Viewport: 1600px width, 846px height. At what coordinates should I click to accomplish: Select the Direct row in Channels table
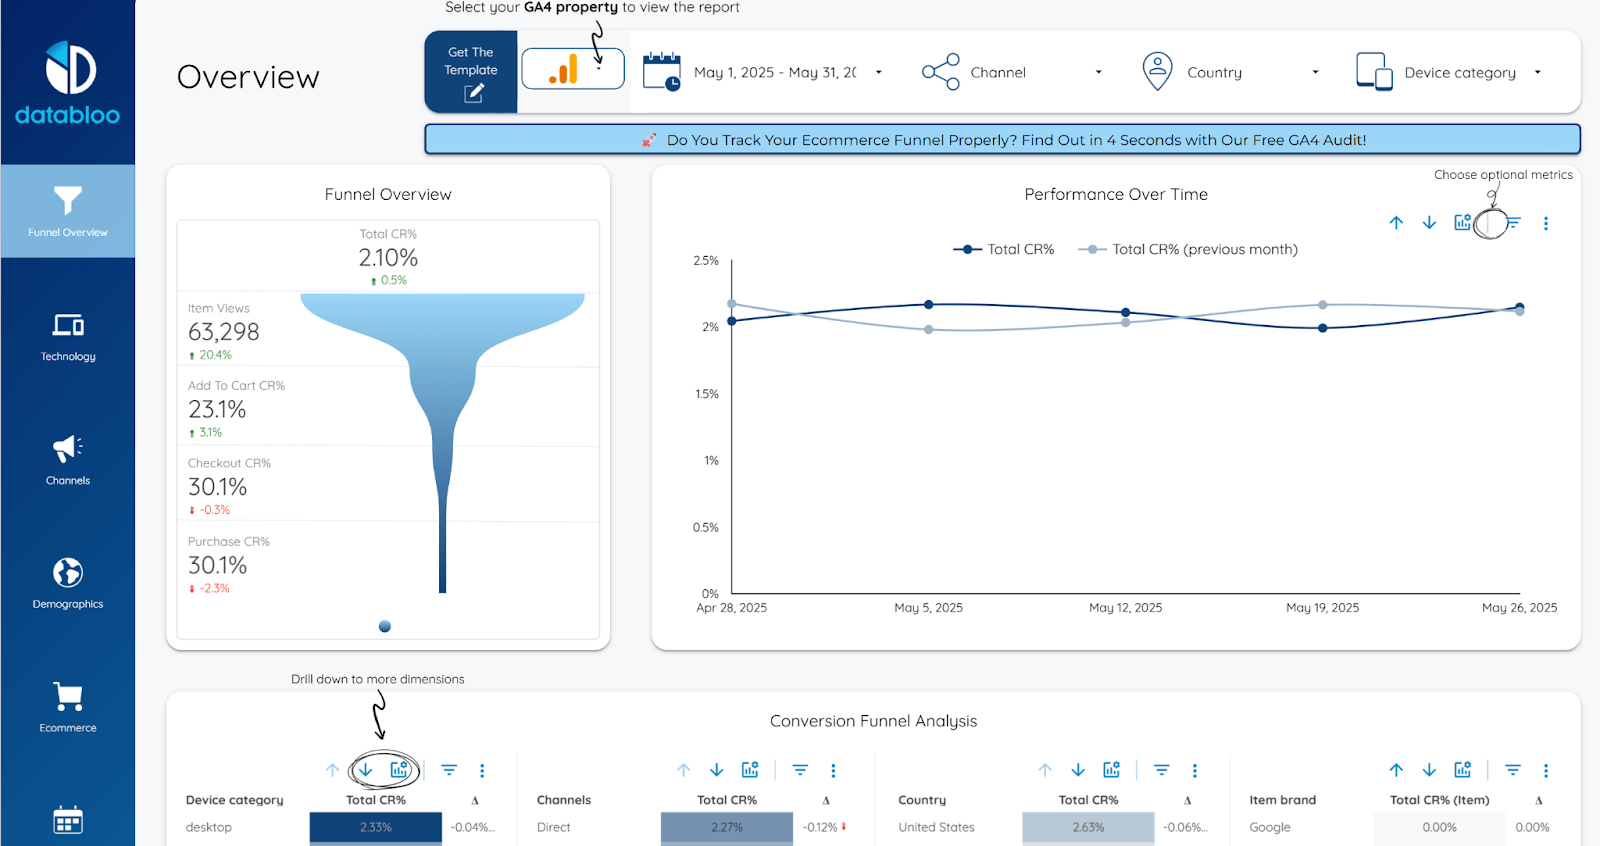pos(692,827)
